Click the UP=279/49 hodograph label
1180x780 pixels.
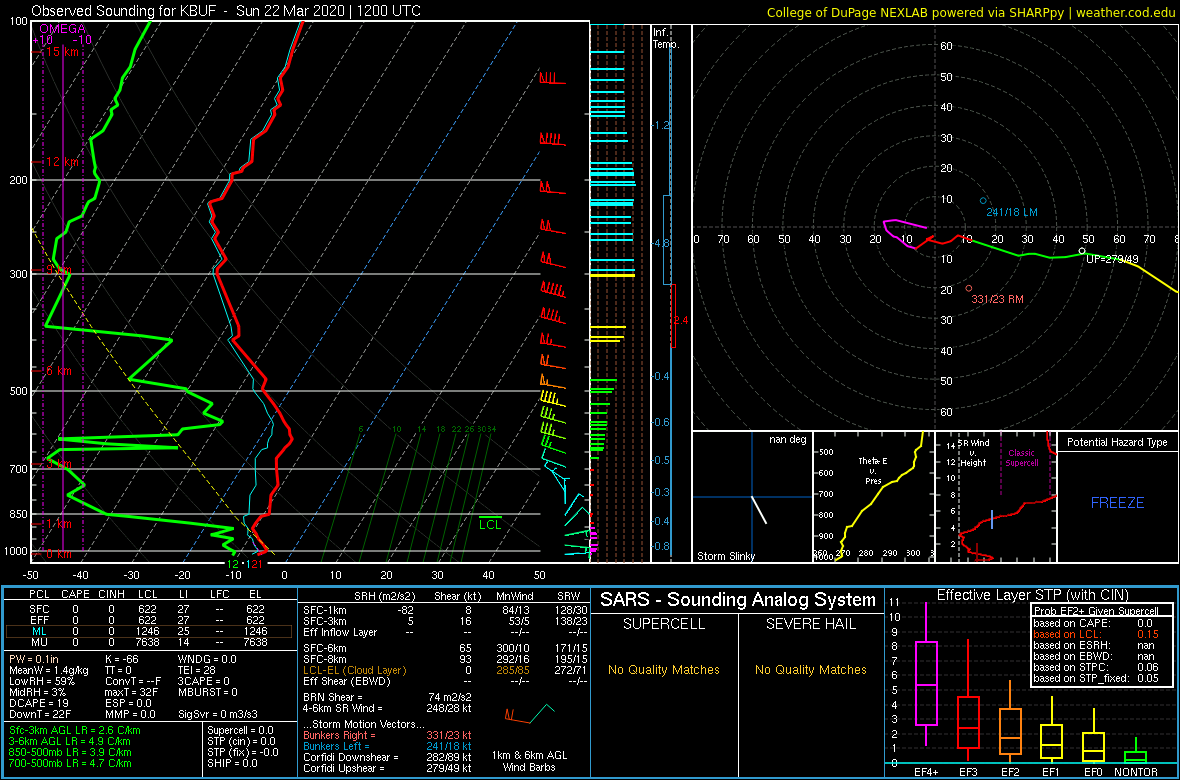coord(1113,259)
